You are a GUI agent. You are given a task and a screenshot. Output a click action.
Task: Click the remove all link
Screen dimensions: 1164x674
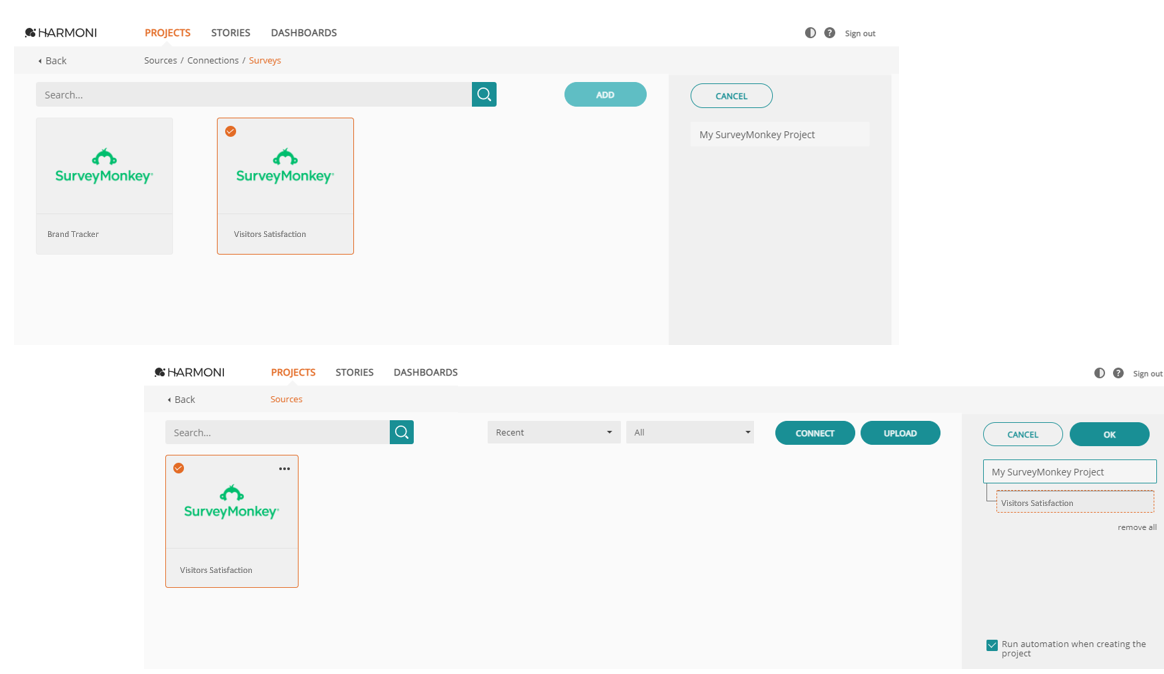coord(1137,527)
